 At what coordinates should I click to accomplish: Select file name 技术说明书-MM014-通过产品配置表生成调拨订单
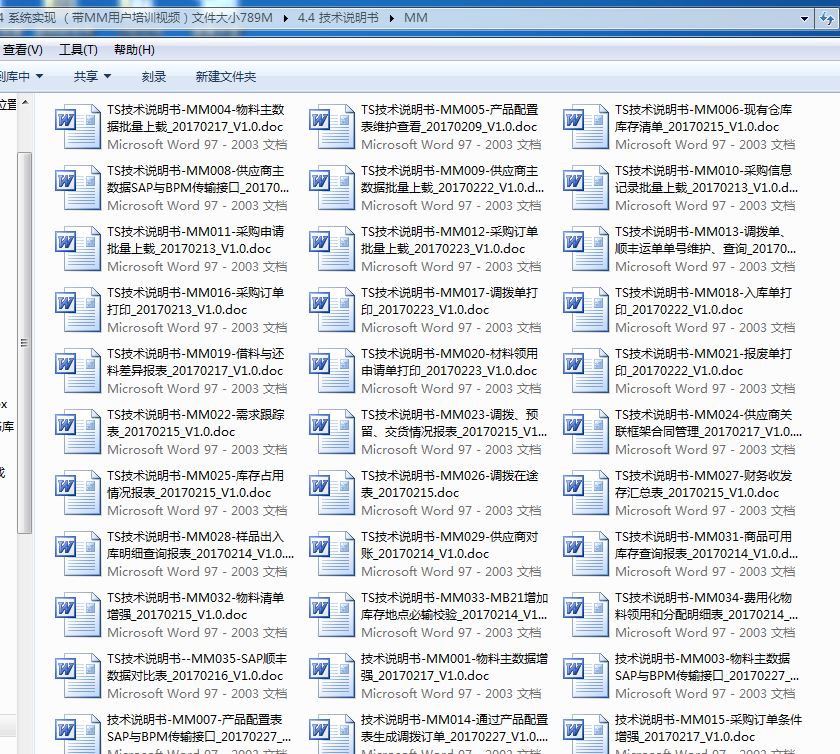(454, 728)
